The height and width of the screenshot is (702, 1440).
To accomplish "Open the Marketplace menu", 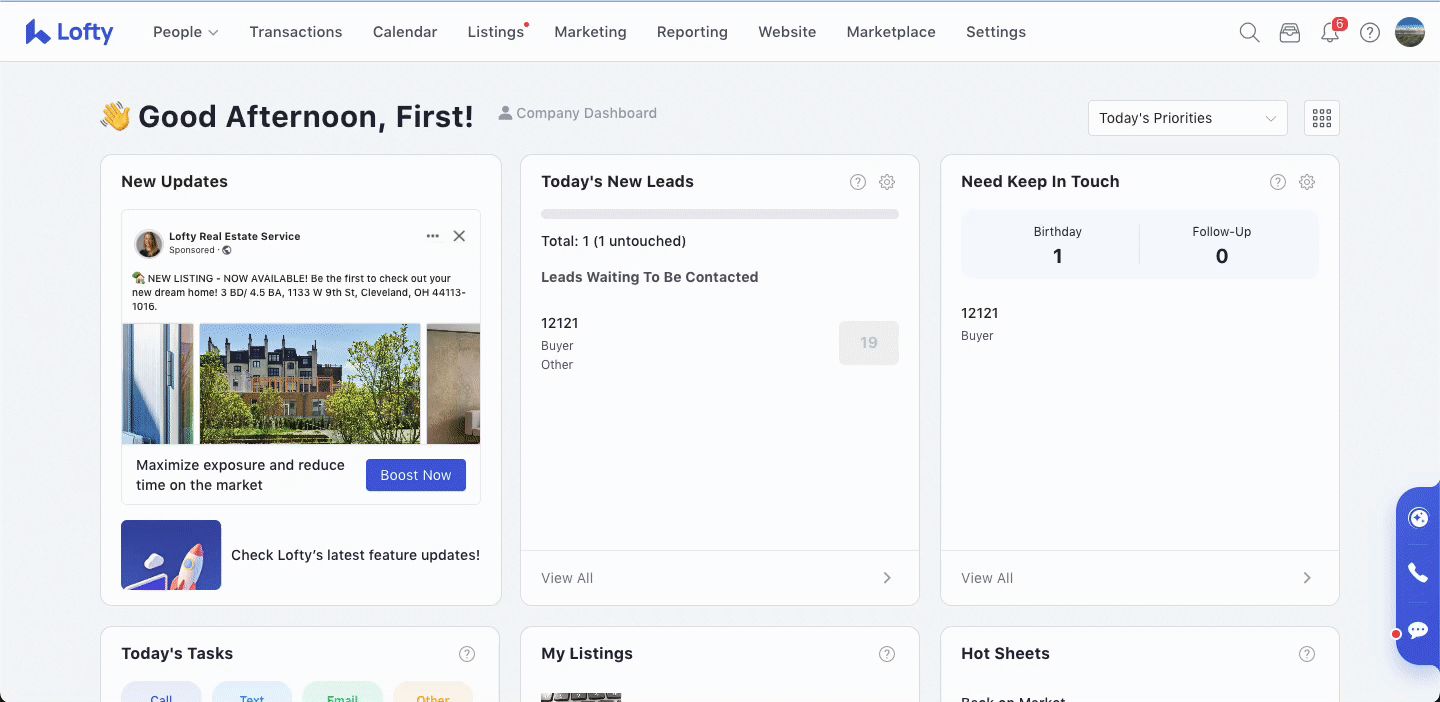I will [x=891, y=32].
